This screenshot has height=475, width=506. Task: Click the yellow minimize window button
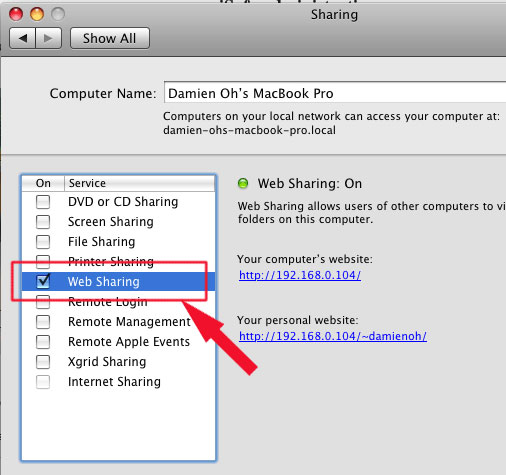[x=37, y=14]
